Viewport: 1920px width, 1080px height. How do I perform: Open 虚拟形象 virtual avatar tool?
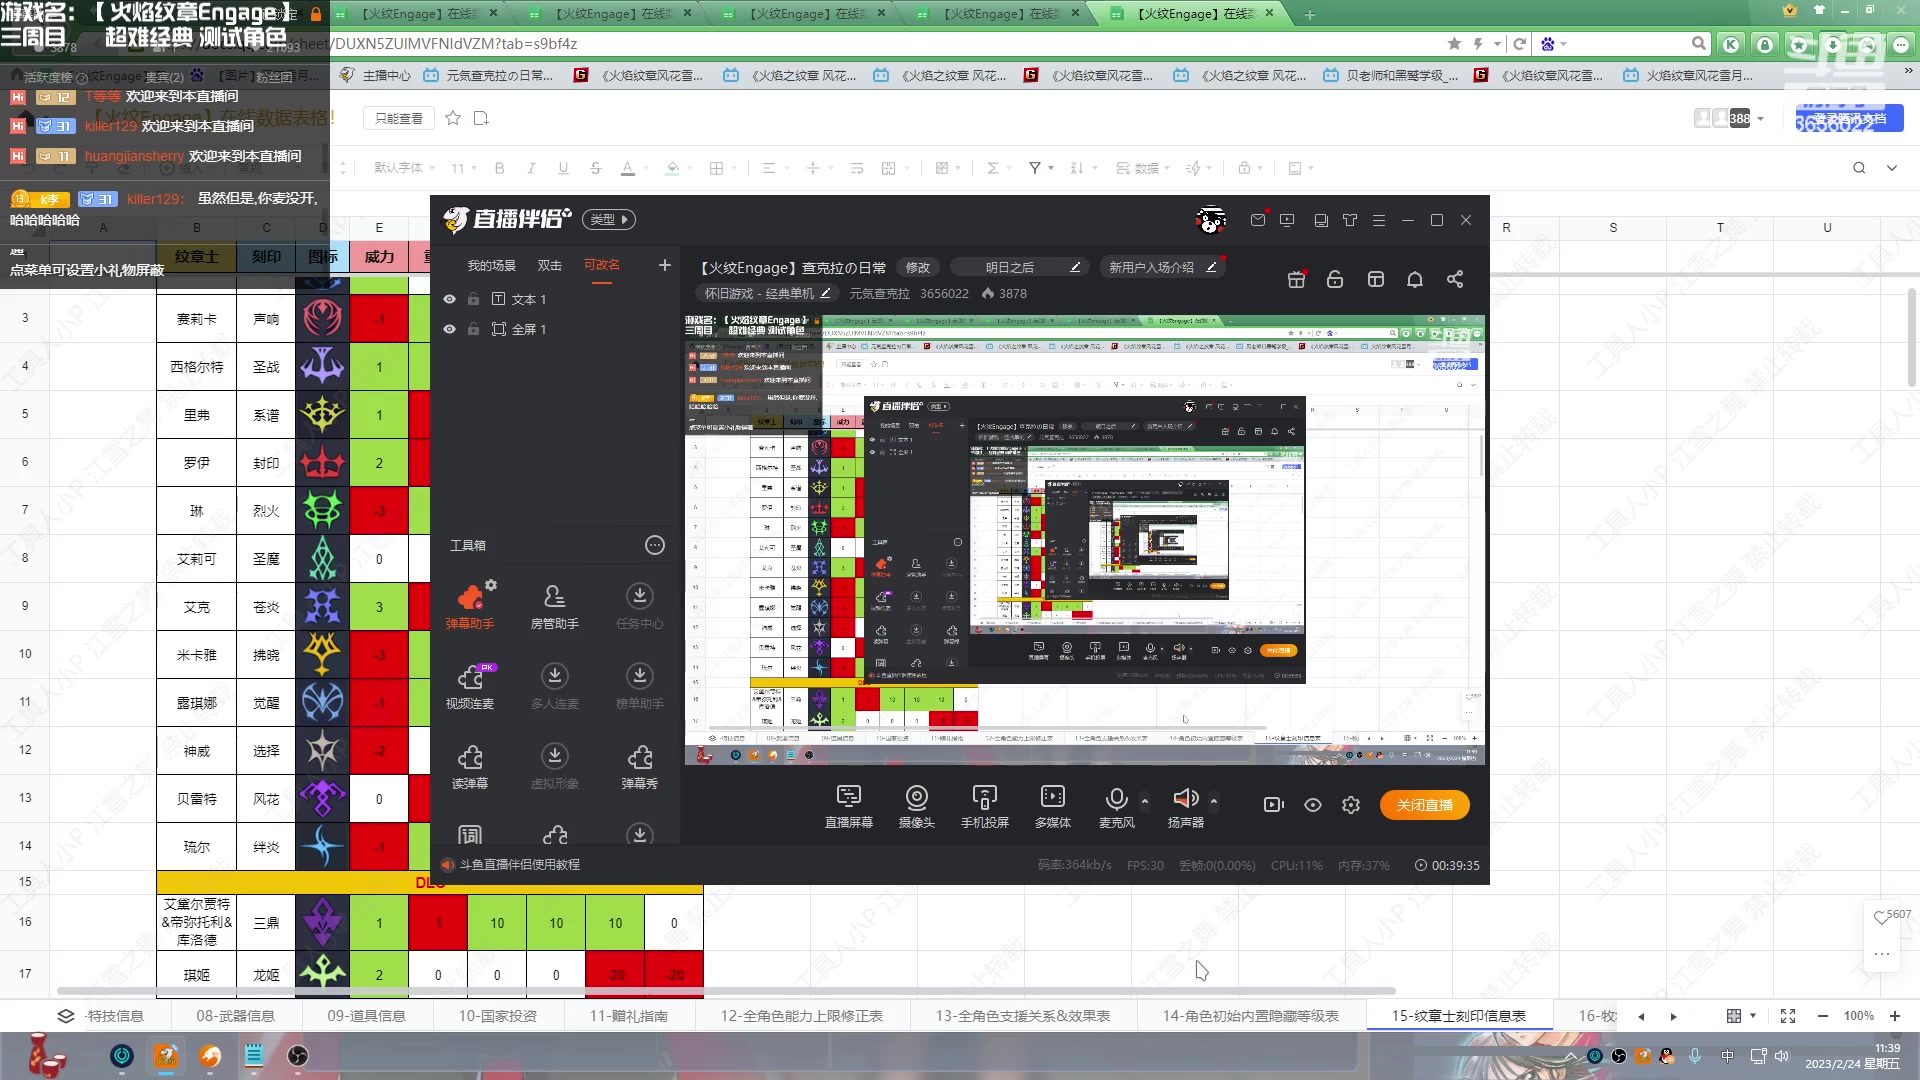coord(554,766)
